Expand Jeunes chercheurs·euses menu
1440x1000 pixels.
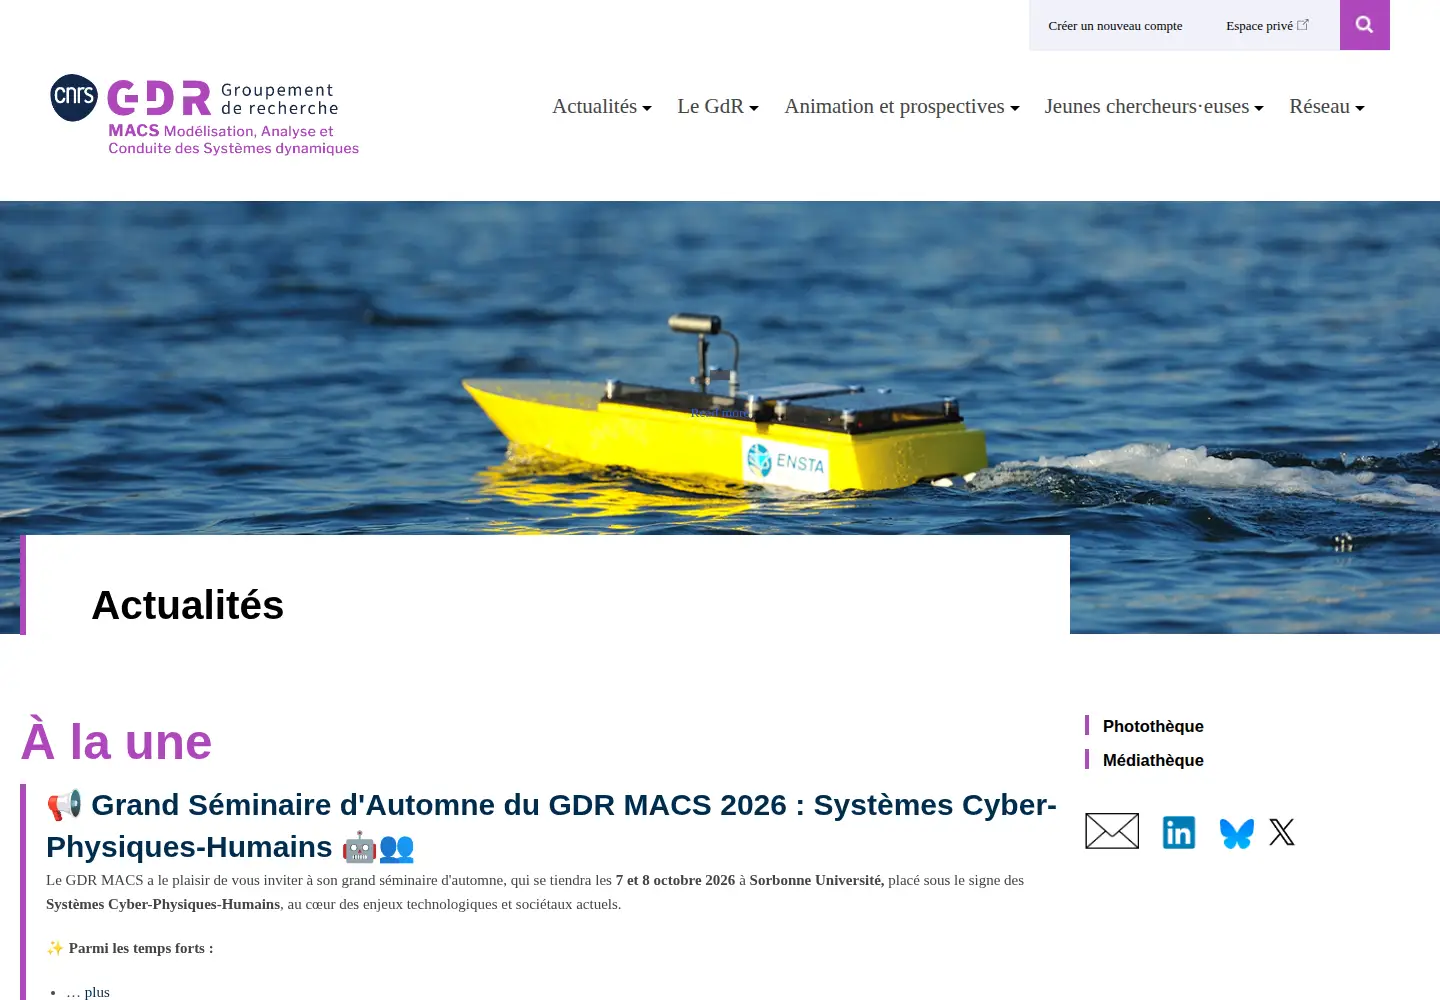pyautogui.click(x=1154, y=106)
